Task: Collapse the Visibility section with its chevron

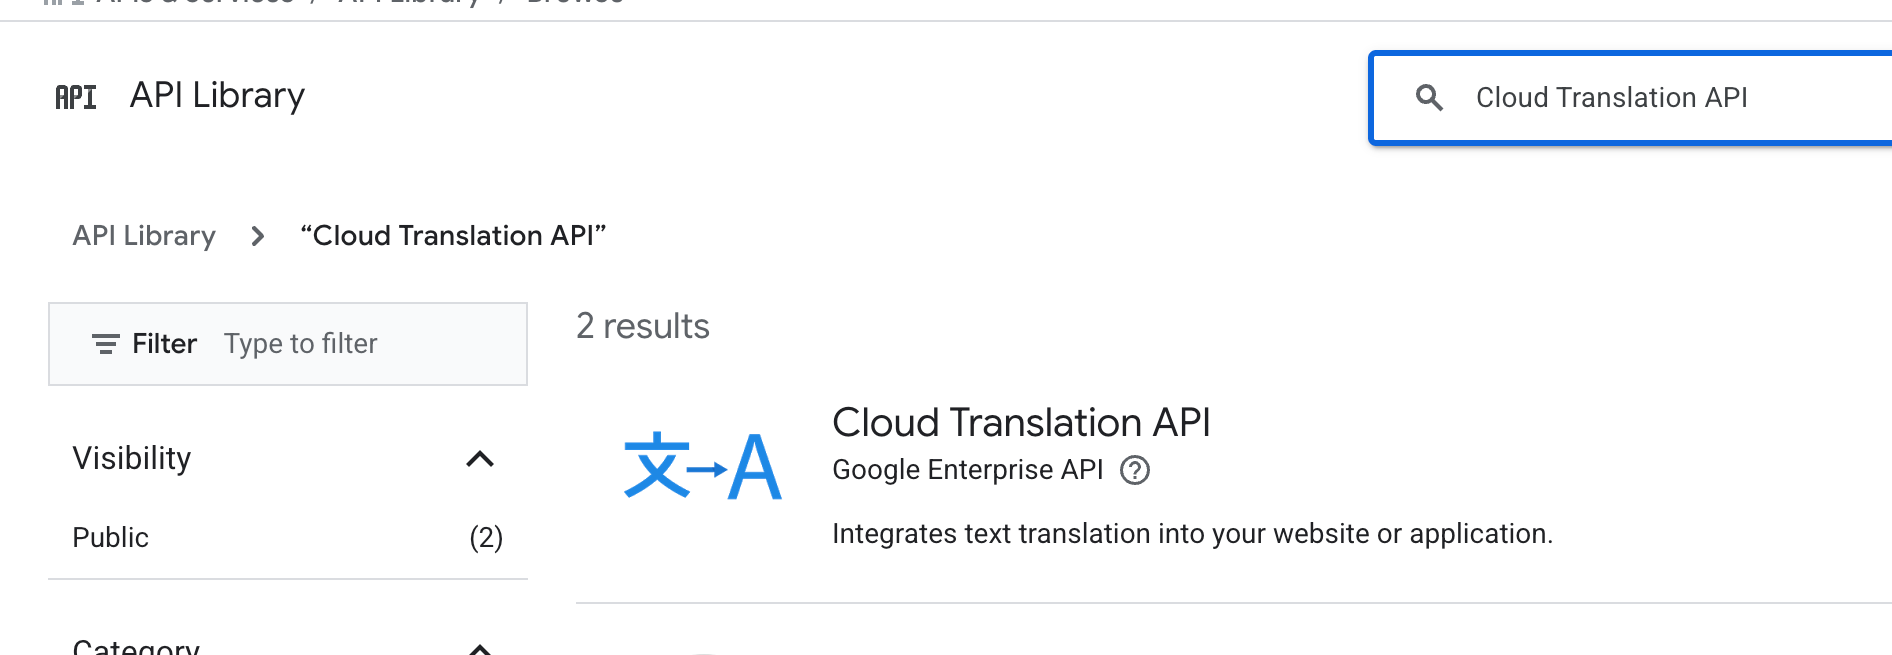Action: click(x=480, y=459)
